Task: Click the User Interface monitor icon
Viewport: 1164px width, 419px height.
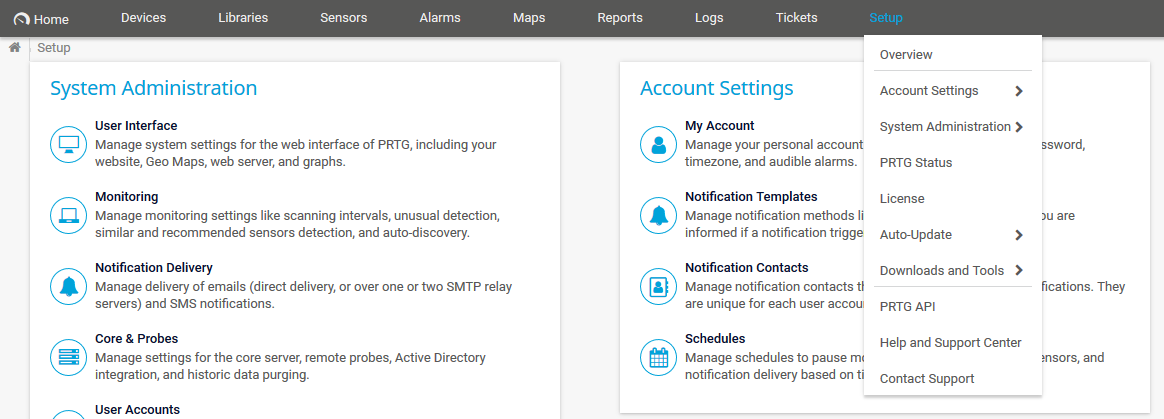Action: tap(69, 144)
